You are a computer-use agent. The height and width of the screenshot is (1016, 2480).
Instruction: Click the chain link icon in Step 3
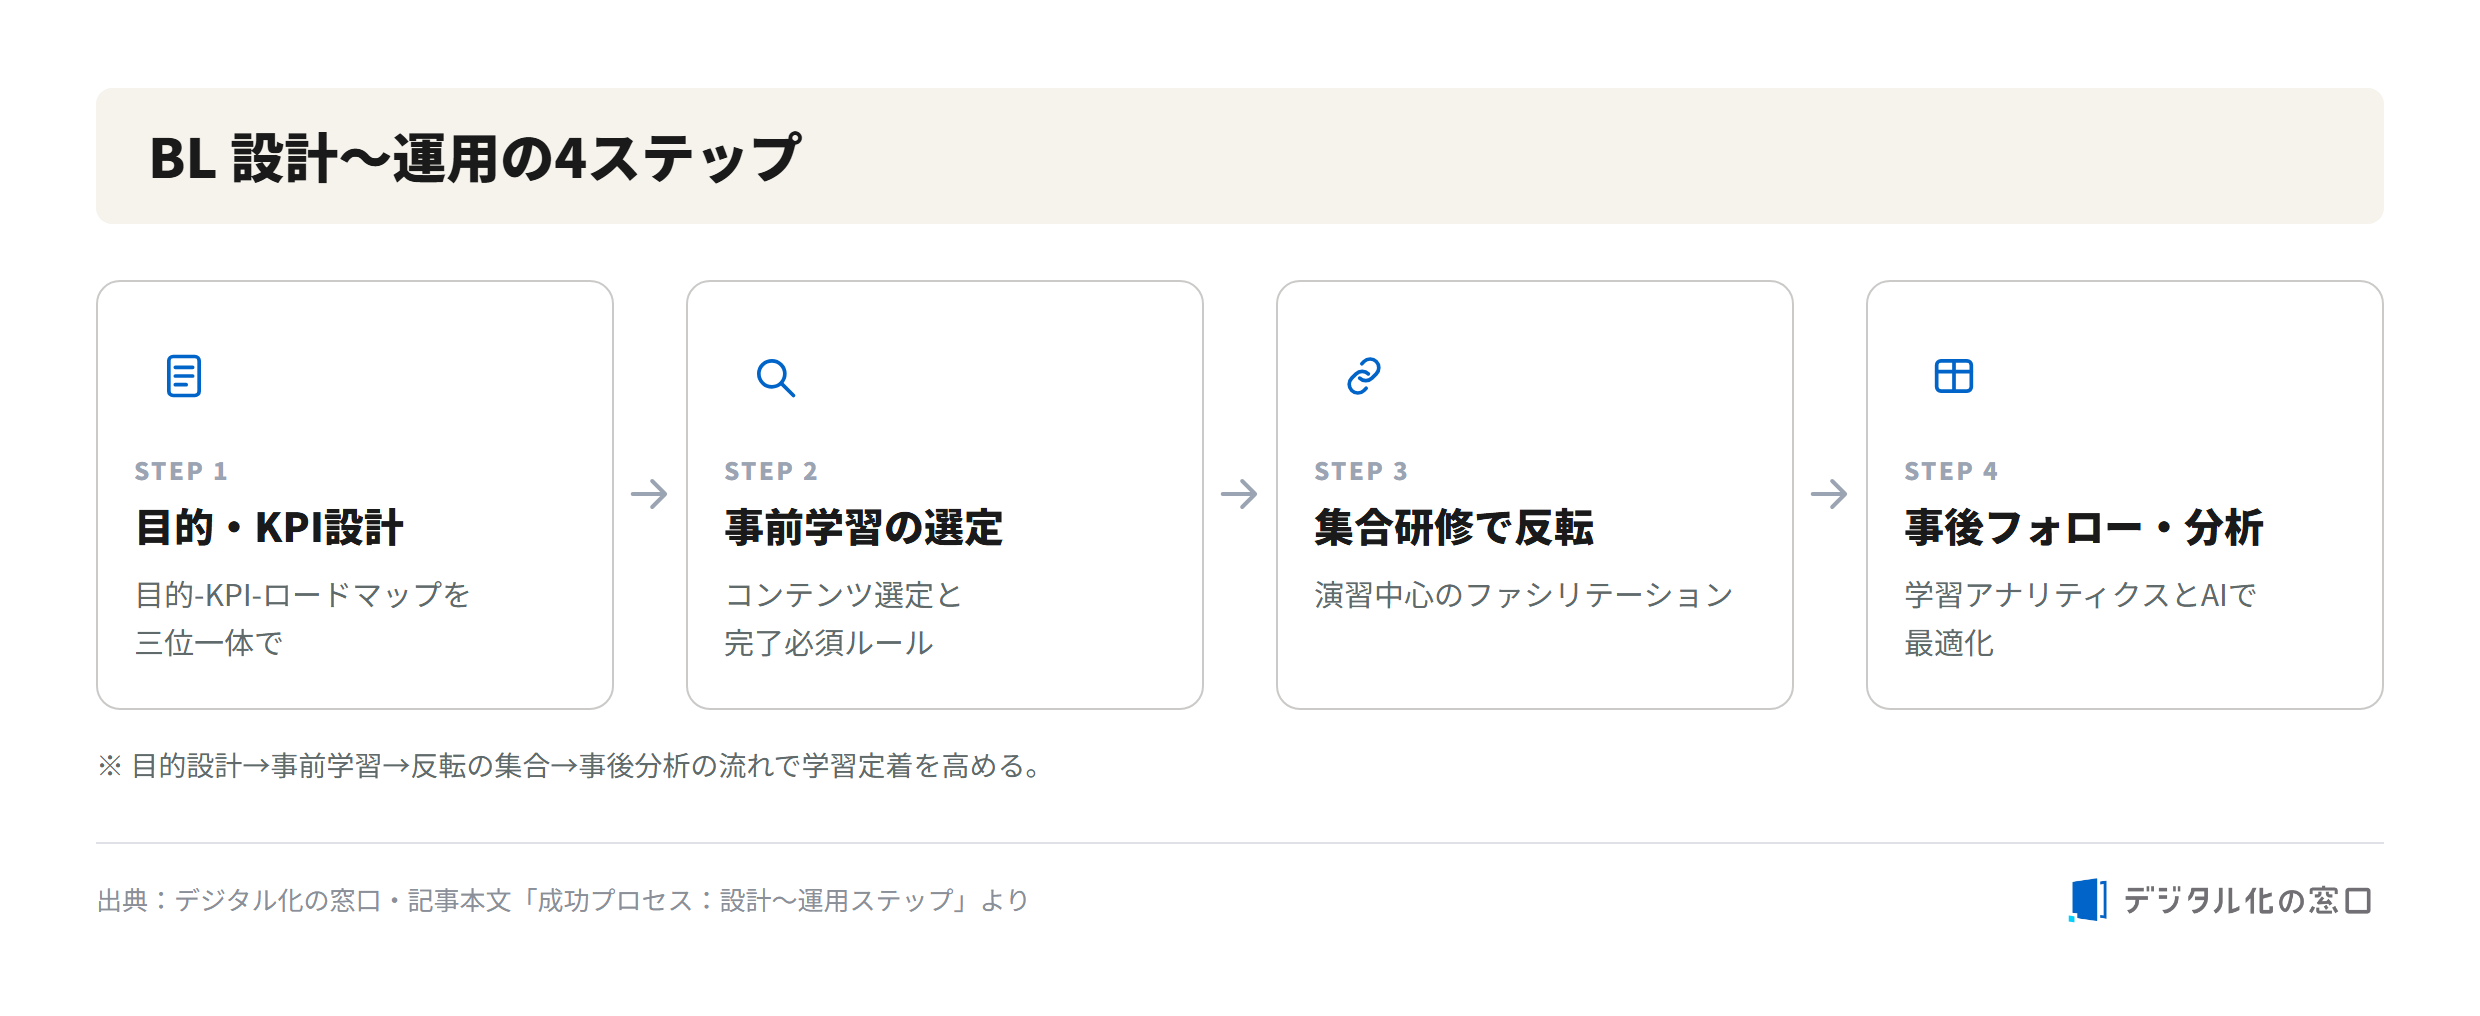pyautogui.click(x=1364, y=376)
